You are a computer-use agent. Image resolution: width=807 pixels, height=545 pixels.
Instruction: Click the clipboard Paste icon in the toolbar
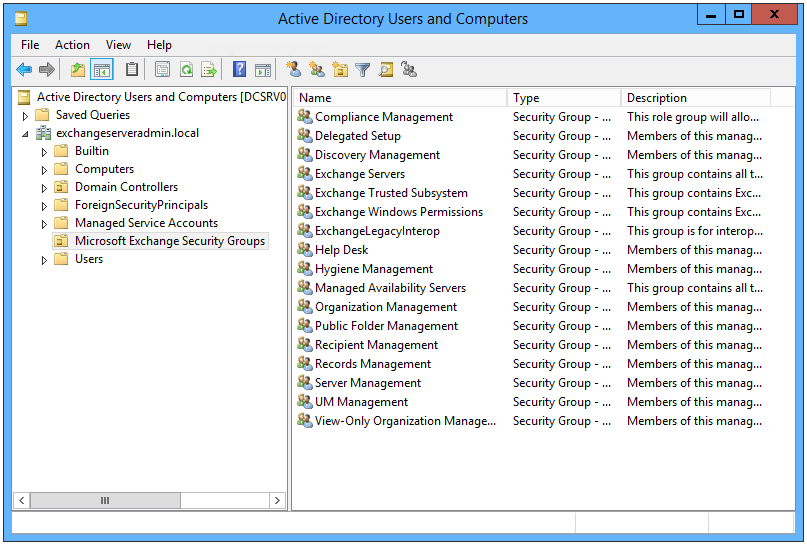(132, 69)
